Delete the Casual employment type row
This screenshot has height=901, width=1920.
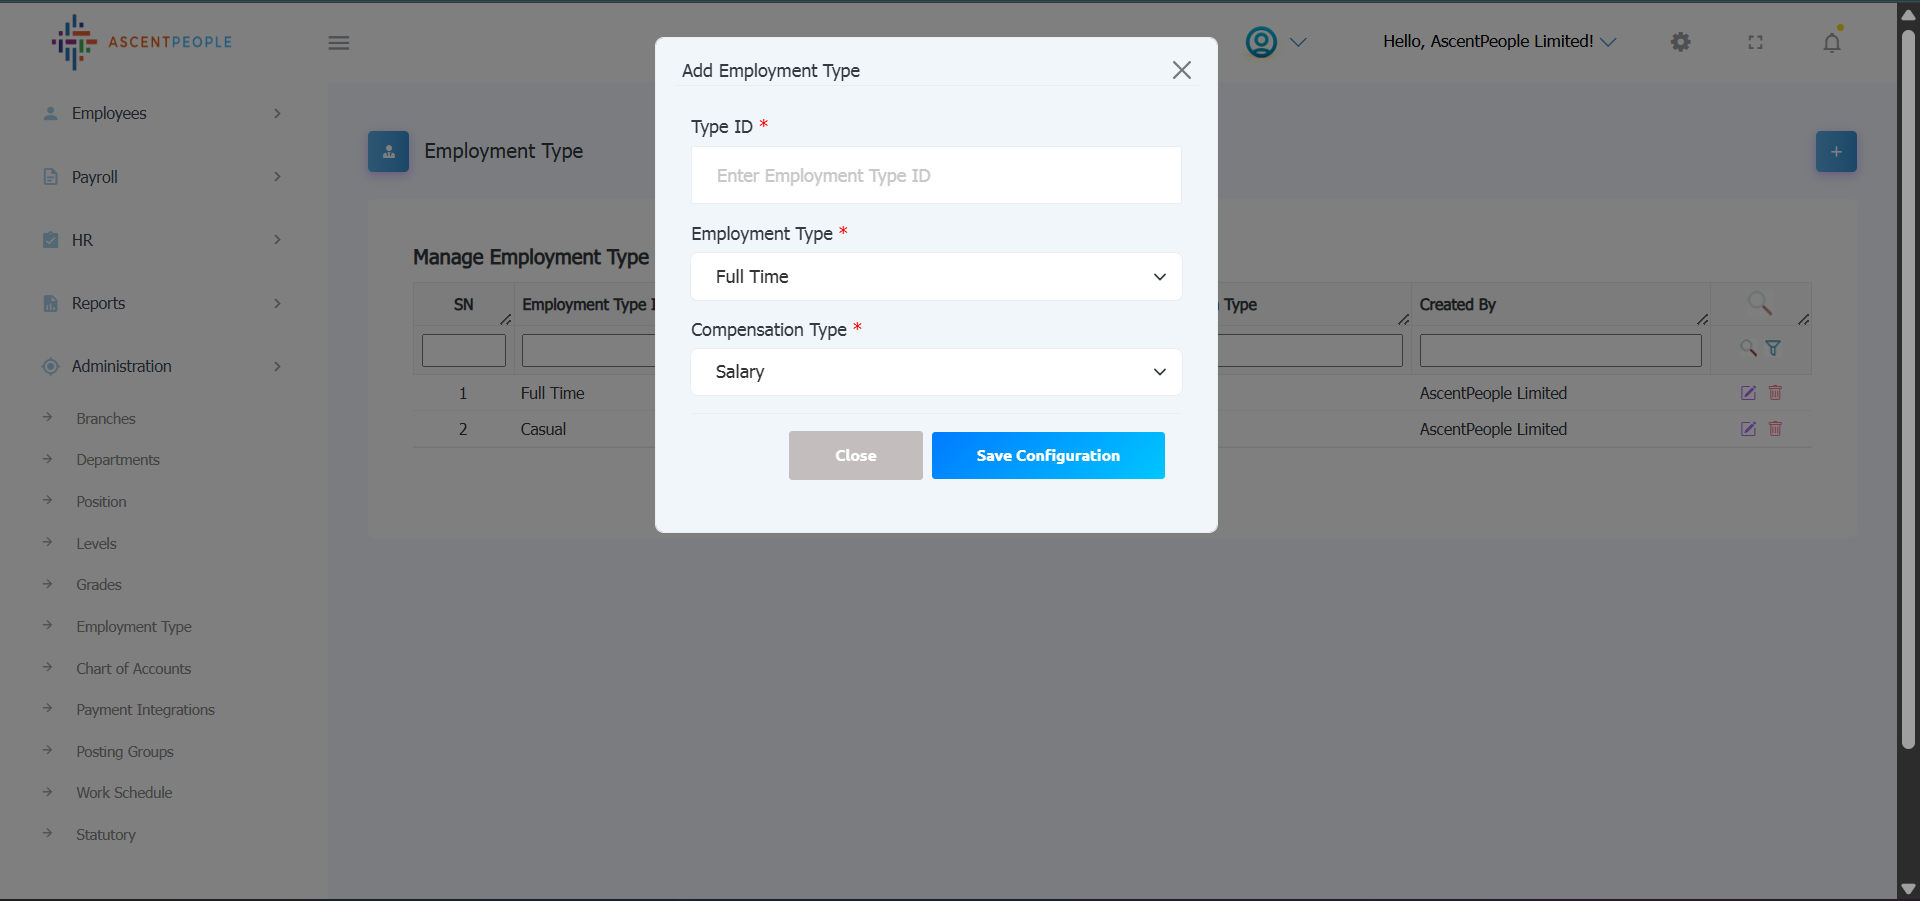point(1775,429)
